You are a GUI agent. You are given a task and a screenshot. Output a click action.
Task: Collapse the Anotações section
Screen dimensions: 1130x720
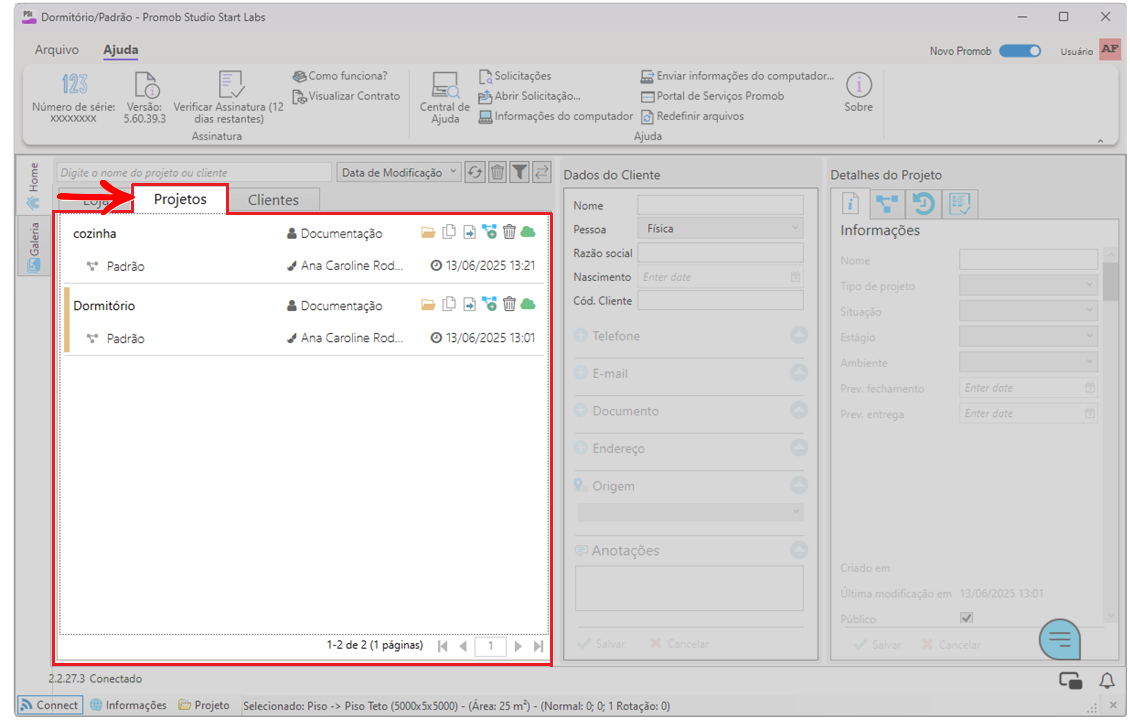798,550
